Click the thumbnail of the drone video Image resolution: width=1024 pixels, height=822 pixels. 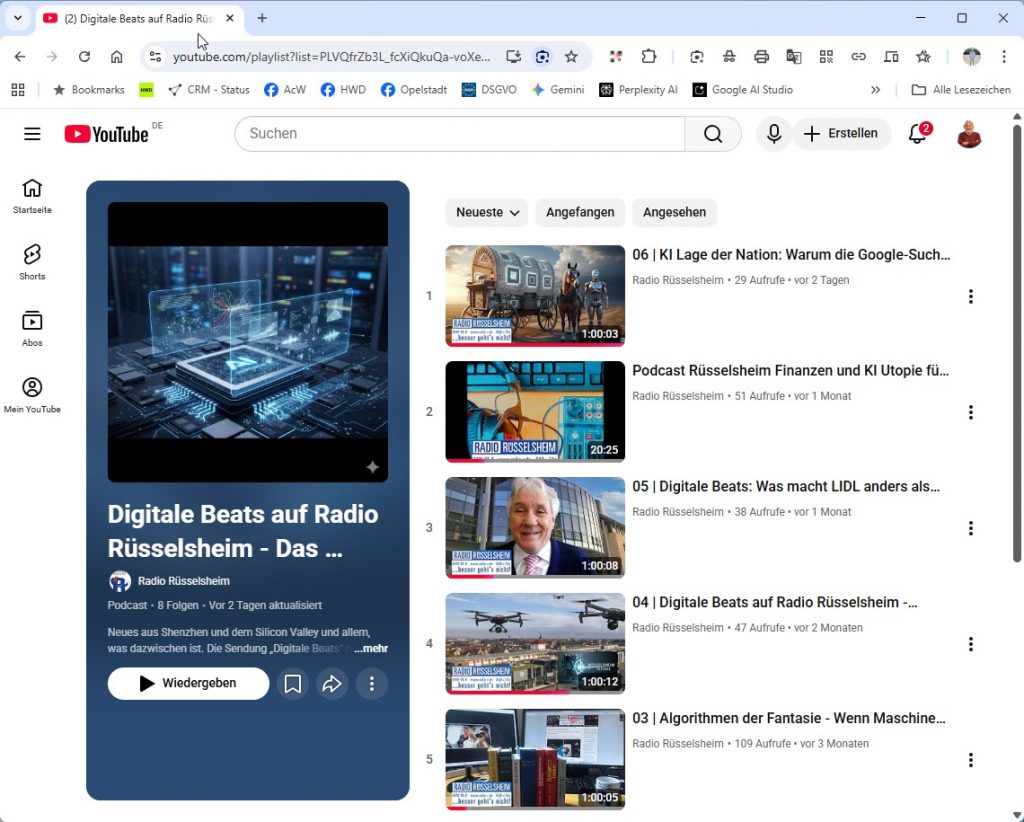coord(534,643)
